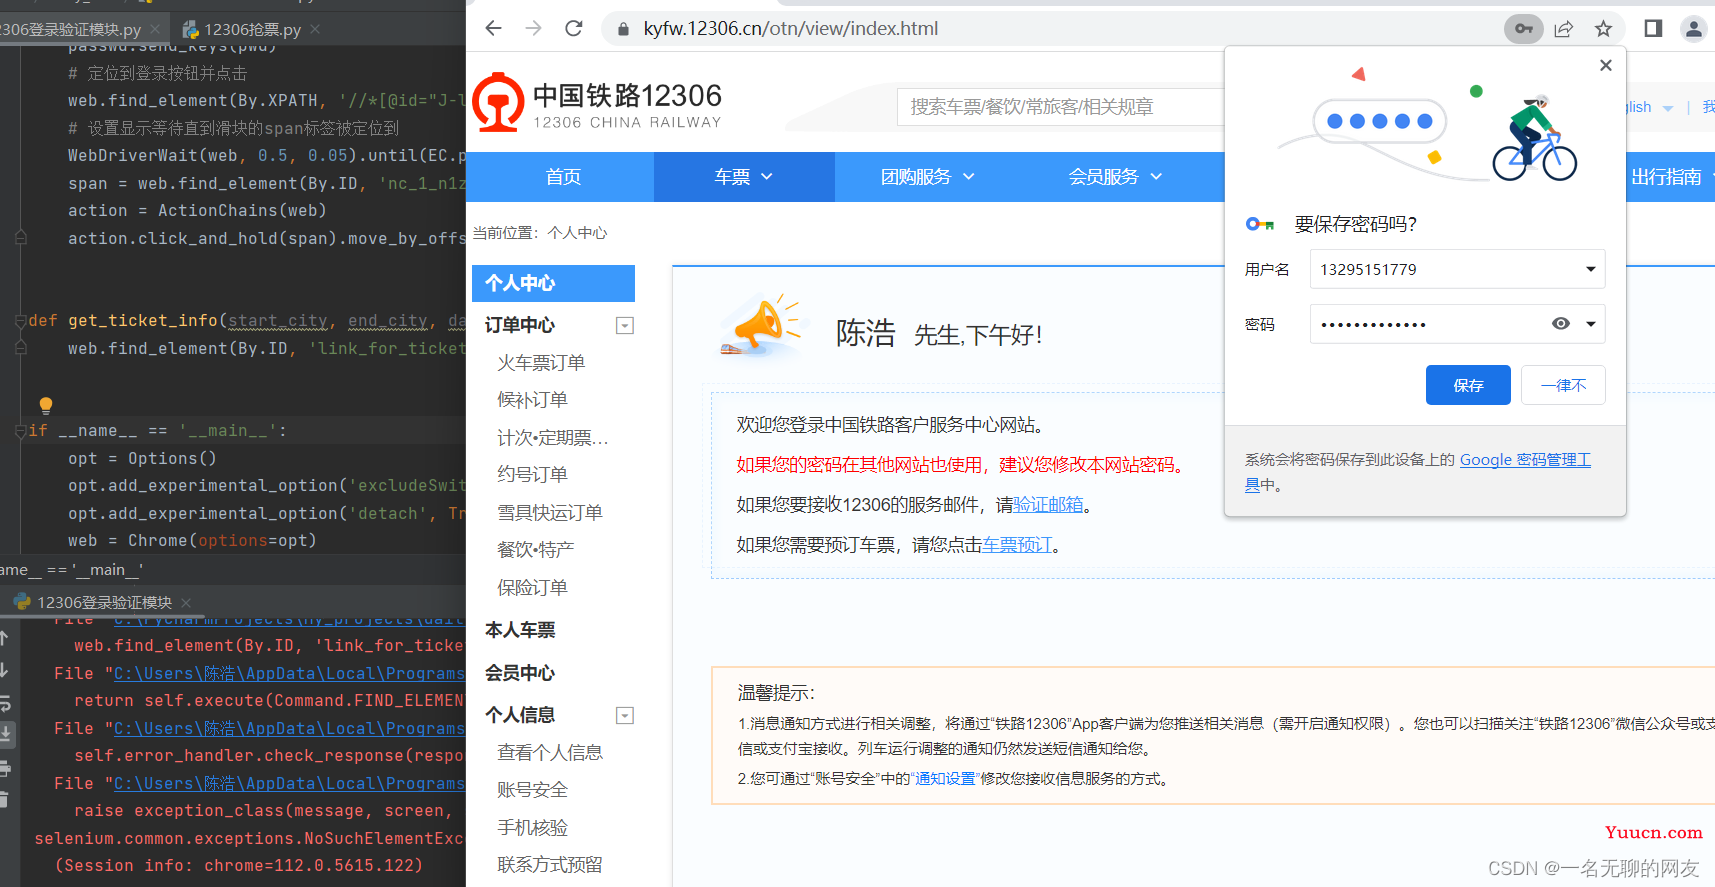Click the 验证邮箱 link
Screen dimensions: 1715x887
coord(1048,505)
